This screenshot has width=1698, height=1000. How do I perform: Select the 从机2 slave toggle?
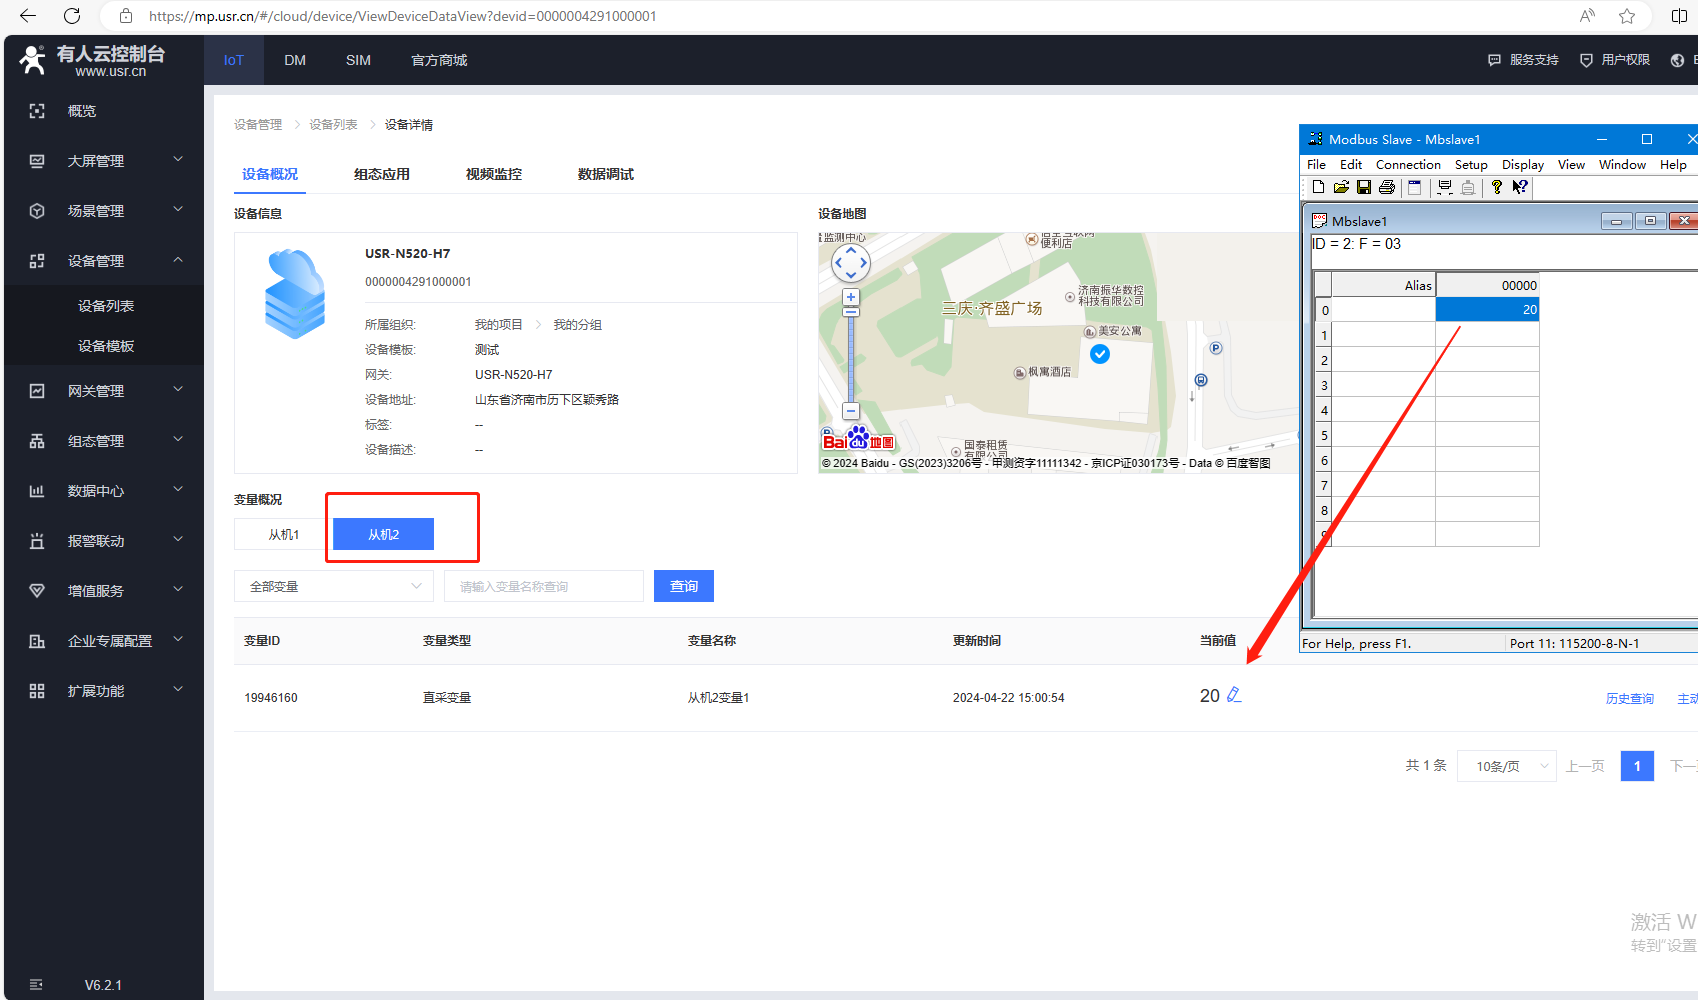pos(383,534)
